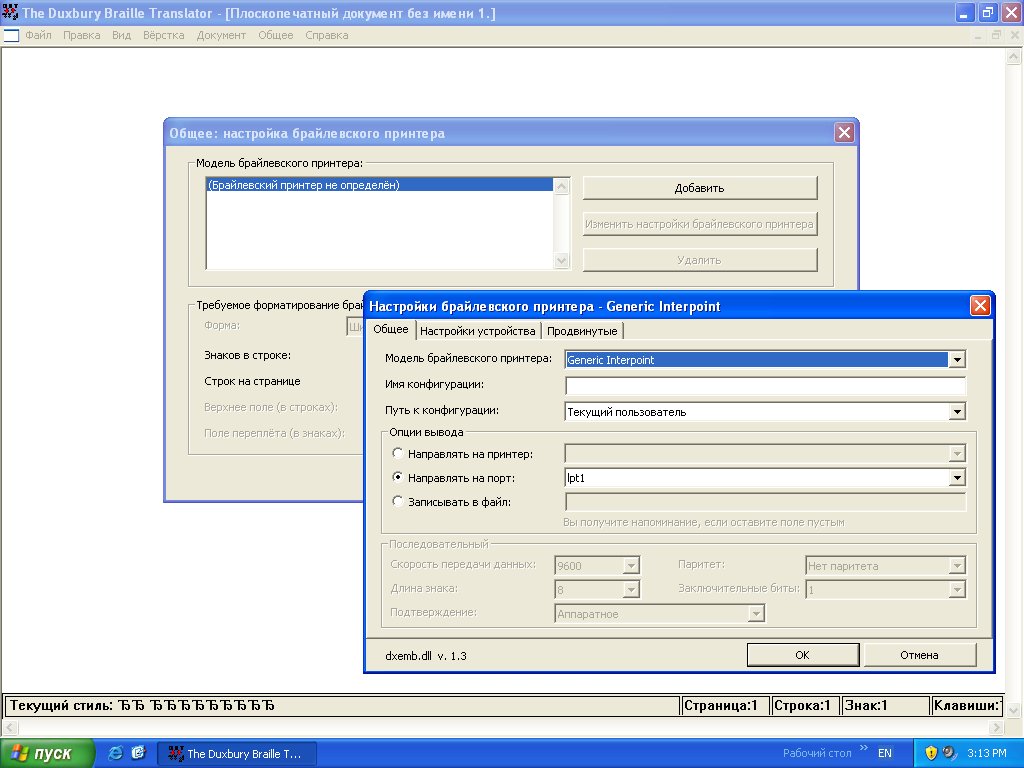Expand the port lpt1 dropdown arrow
Image resolution: width=1024 pixels, height=768 pixels.
tap(957, 478)
